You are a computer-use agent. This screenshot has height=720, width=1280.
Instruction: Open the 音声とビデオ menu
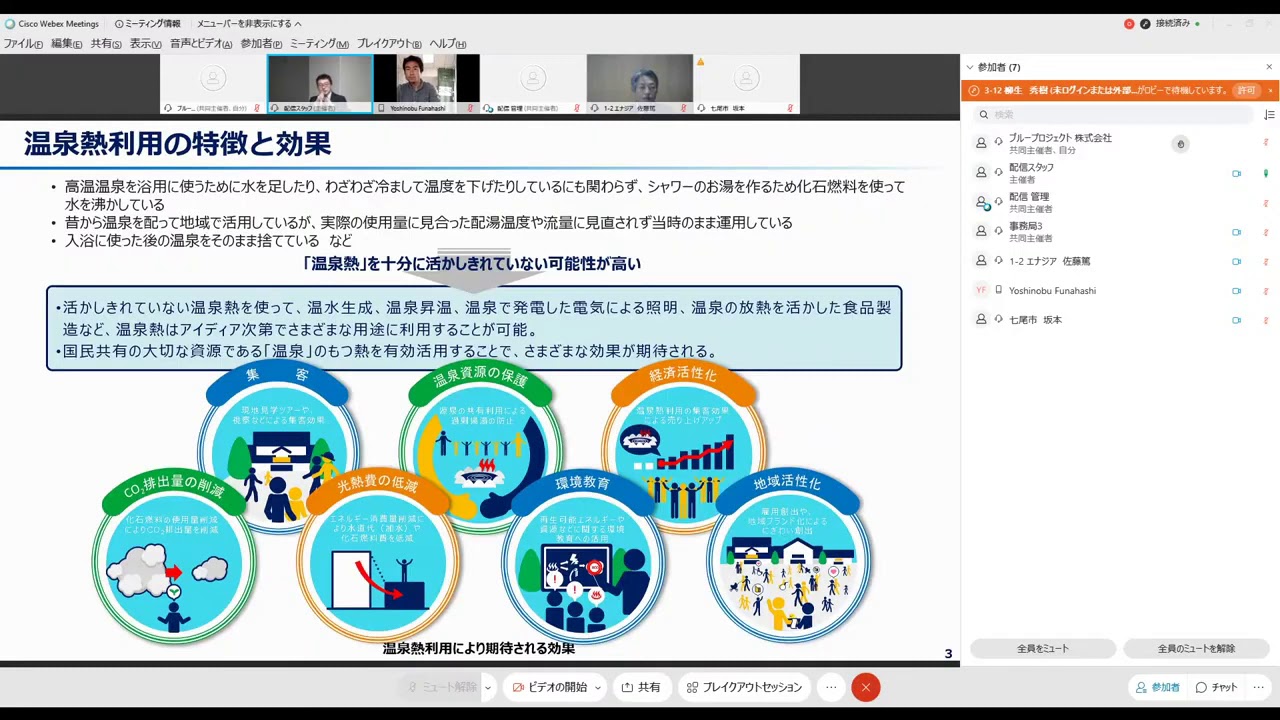tap(201, 44)
